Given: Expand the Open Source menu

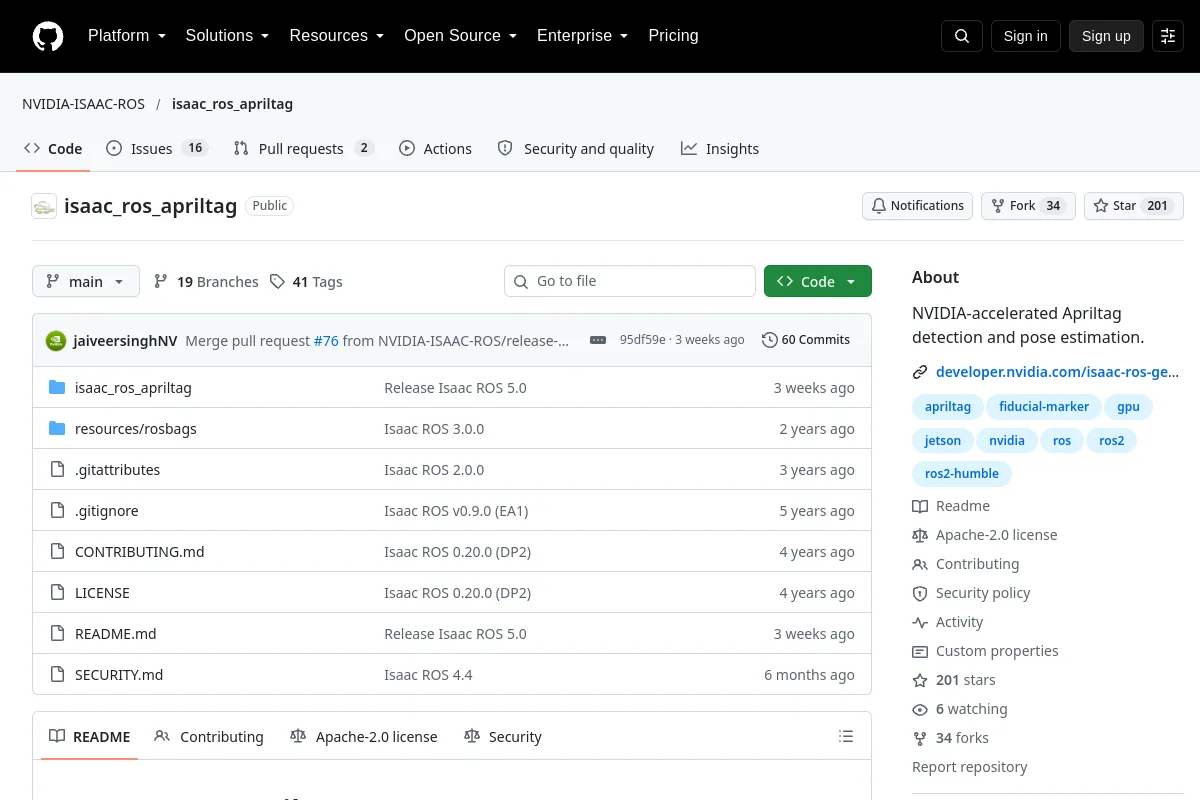Looking at the screenshot, I should coord(460,36).
